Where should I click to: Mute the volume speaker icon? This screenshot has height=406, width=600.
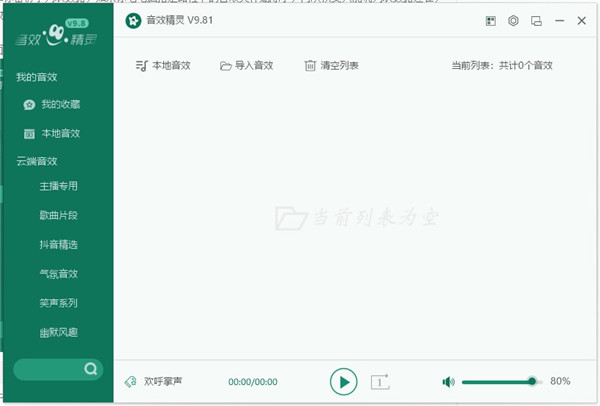448,381
